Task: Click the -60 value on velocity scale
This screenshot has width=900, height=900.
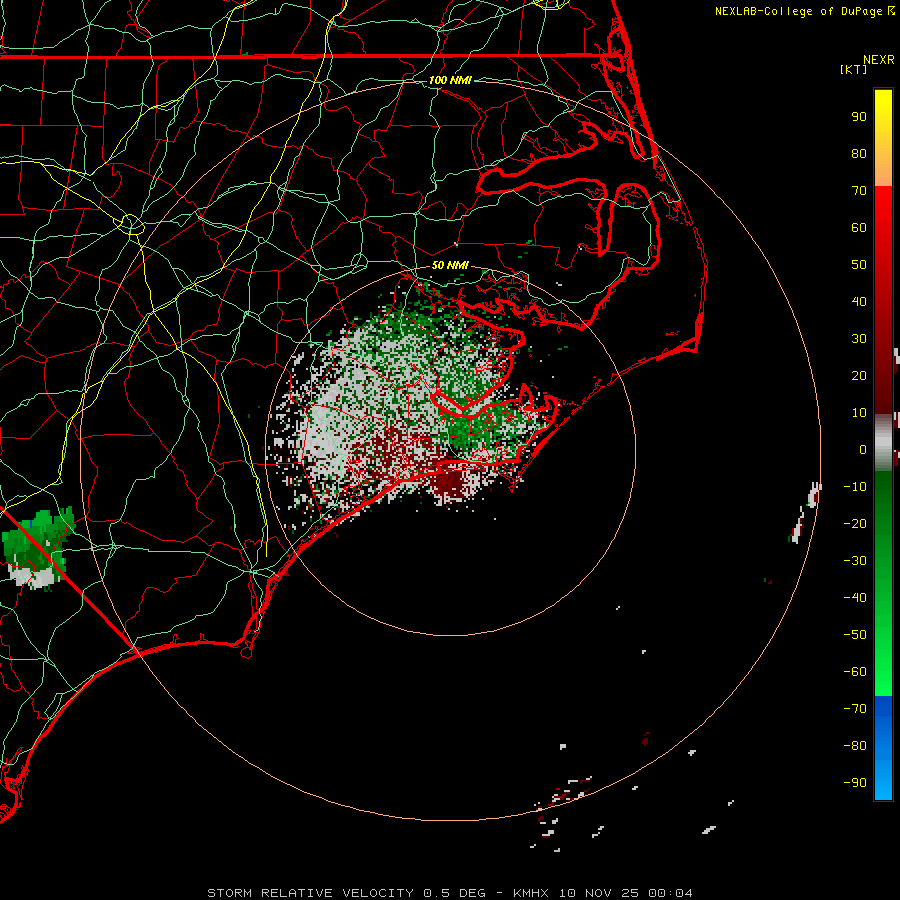Action: pyautogui.click(x=855, y=672)
